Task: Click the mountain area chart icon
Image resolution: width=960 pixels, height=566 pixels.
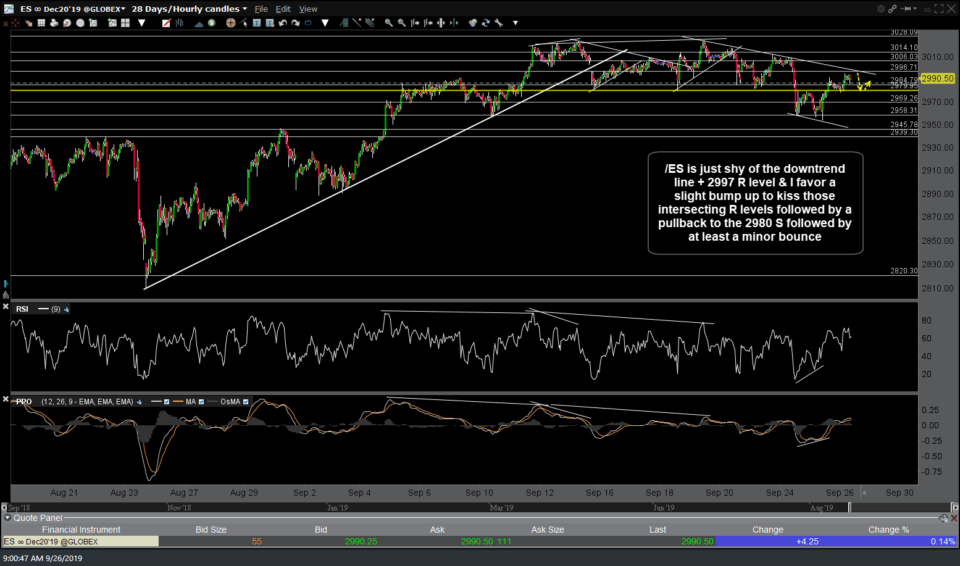Action: point(199,23)
